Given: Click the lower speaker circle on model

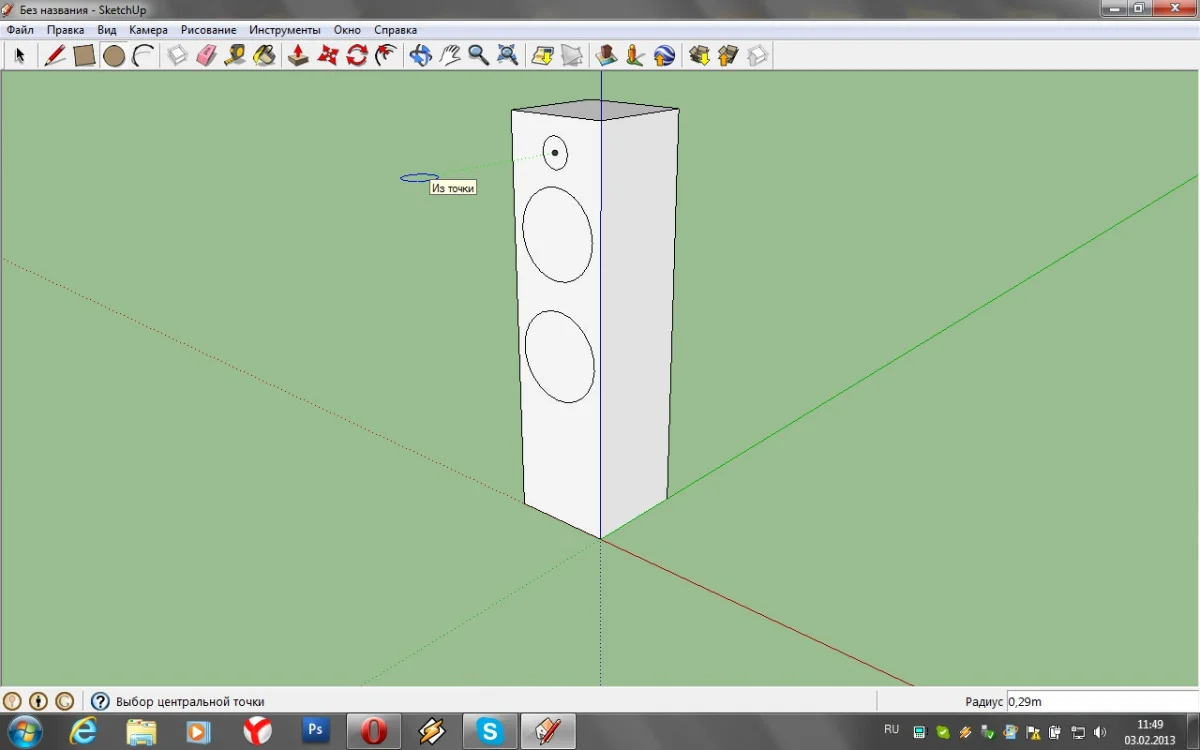Looking at the screenshot, I should (x=560, y=357).
